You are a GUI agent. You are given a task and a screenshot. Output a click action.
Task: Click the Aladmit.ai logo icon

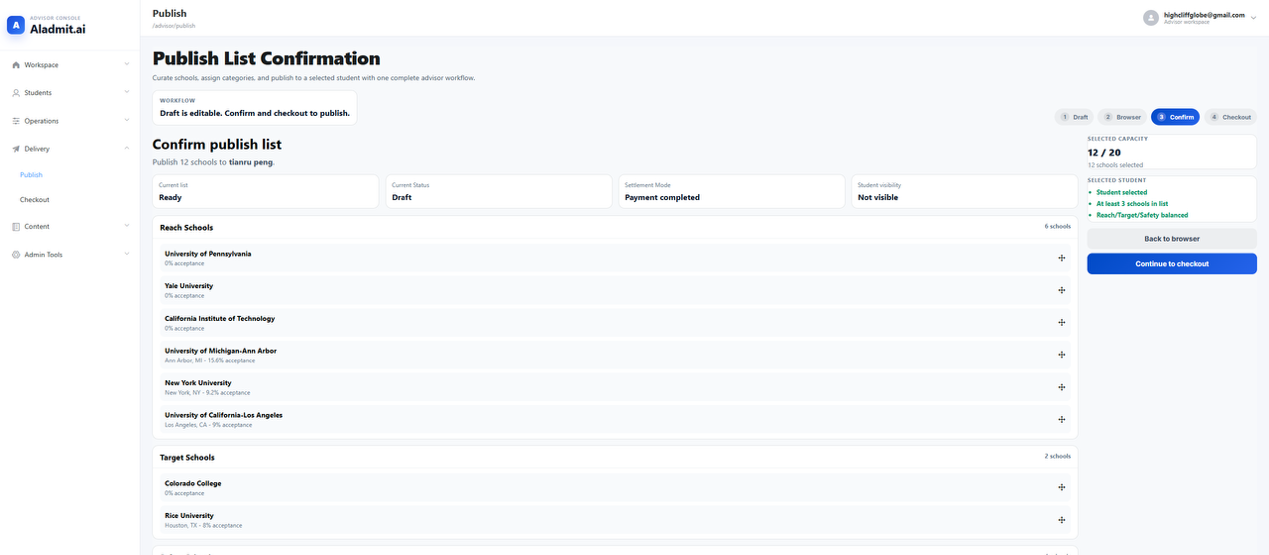click(x=15, y=26)
